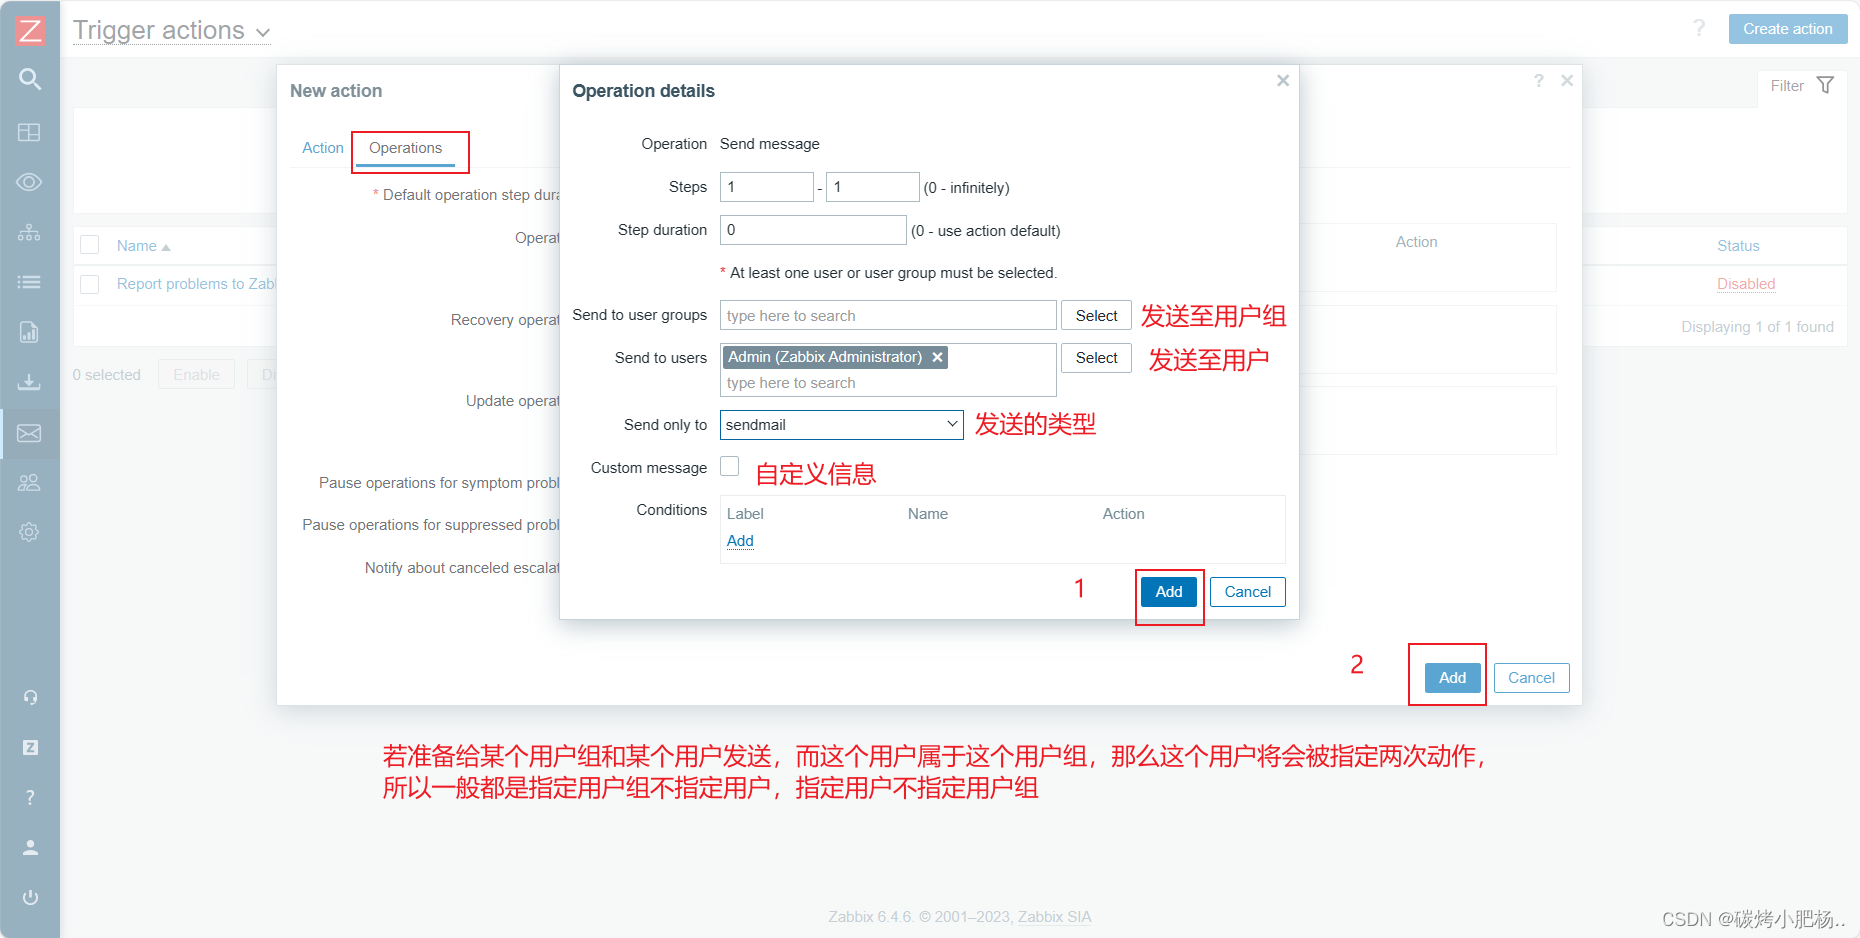Viewport: 1860px width, 938px height.
Task: Open the Data collection download icon
Action: [30, 382]
